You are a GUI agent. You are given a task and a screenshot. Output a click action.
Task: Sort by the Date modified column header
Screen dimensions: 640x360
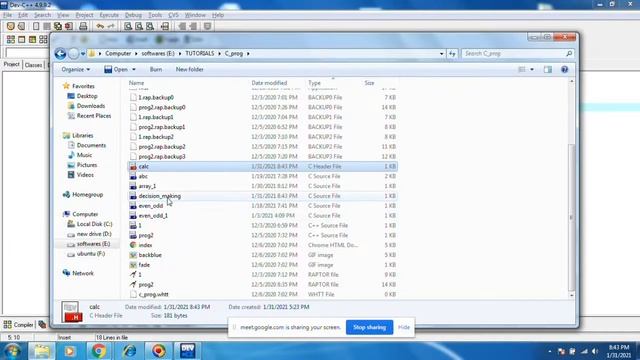(269, 83)
